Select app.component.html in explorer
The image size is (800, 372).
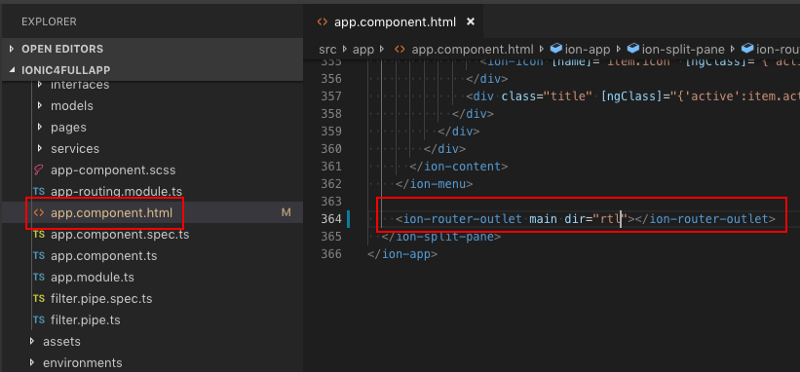[x=112, y=212]
